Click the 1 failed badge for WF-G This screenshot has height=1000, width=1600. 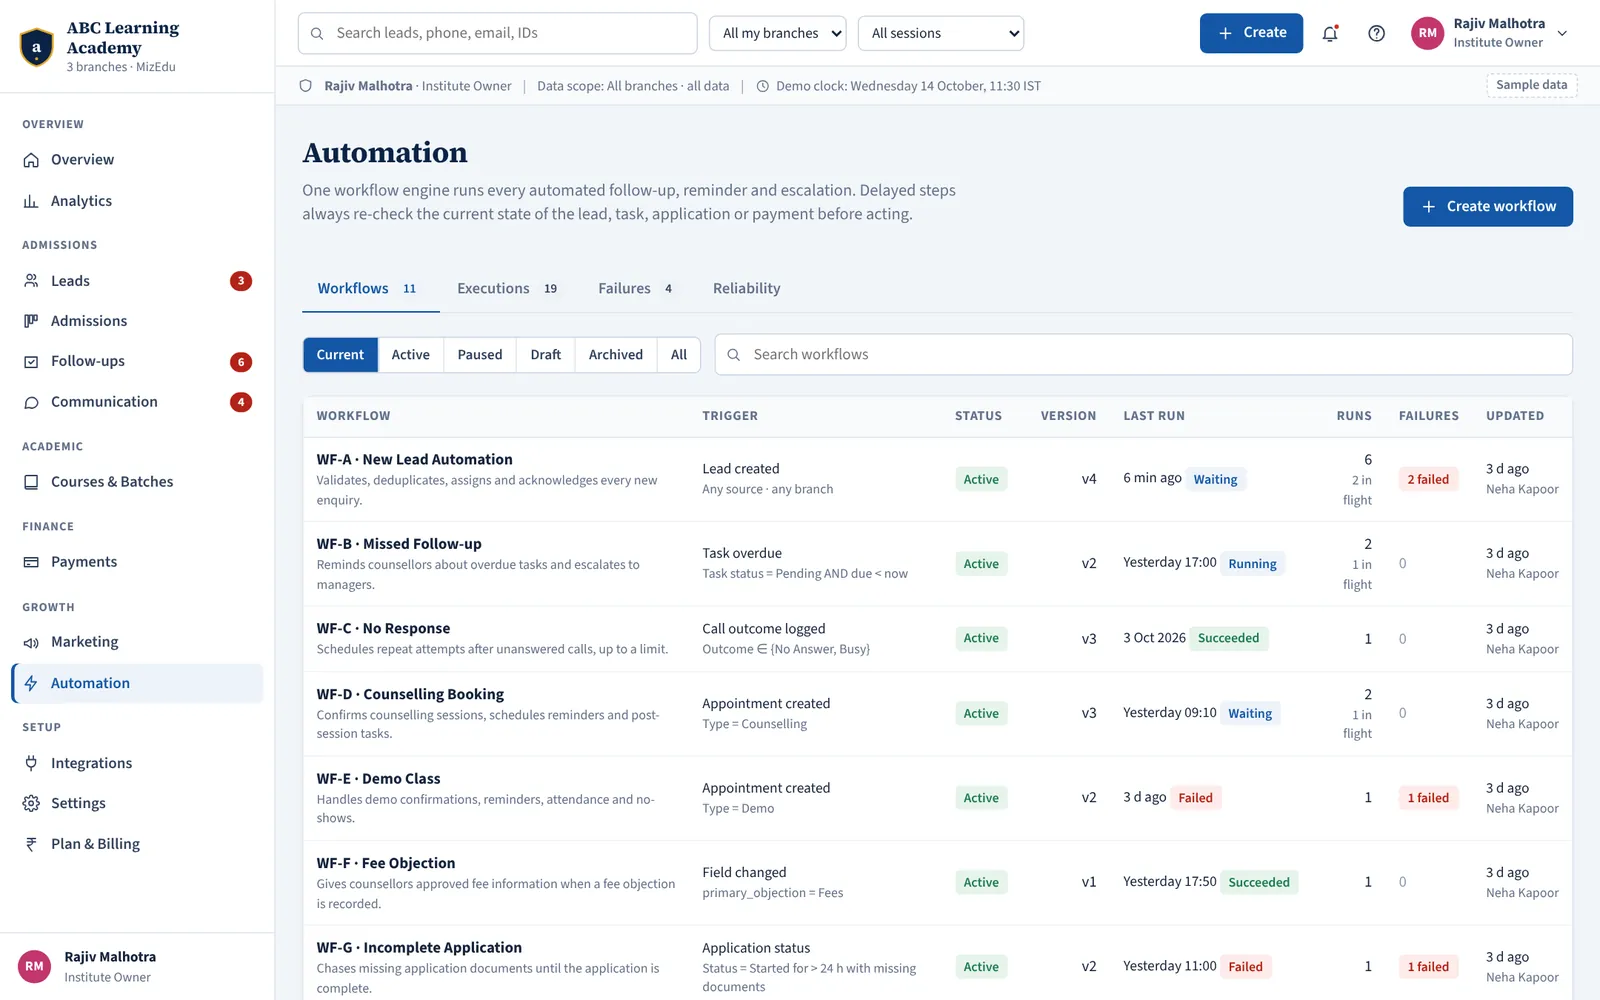(1428, 967)
